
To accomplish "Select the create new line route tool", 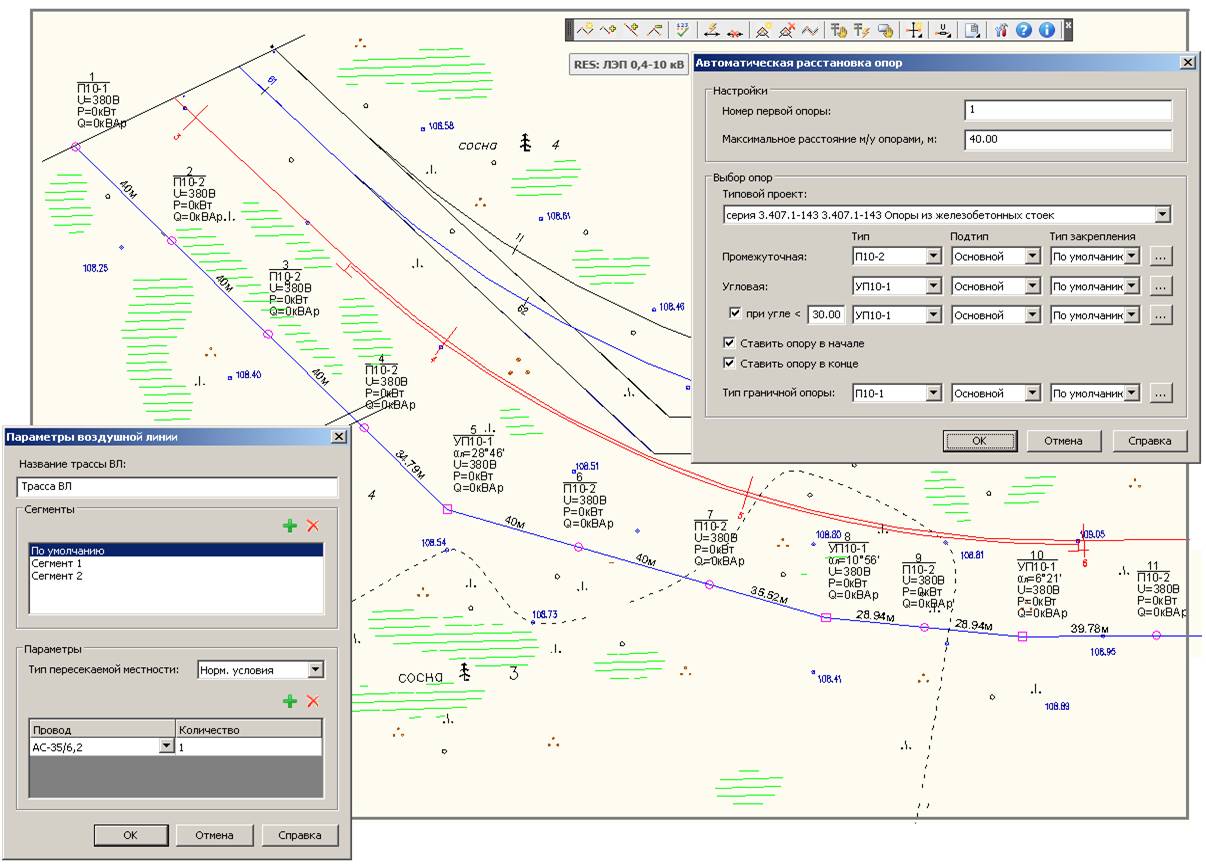I will 585,30.
